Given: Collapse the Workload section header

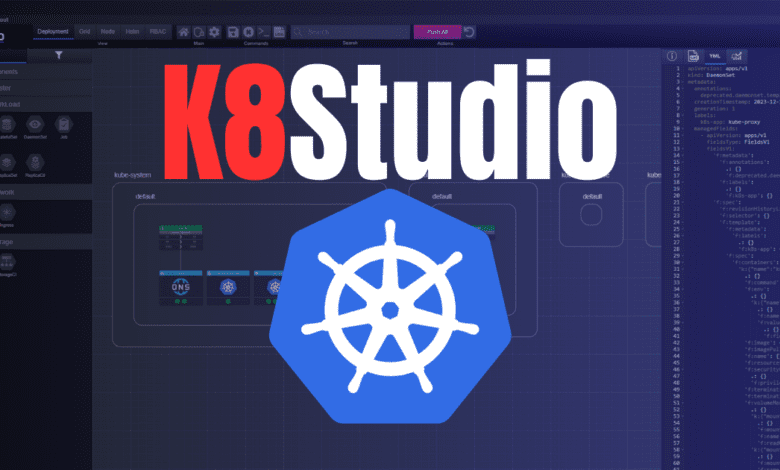Looking at the screenshot, I should point(46,104).
